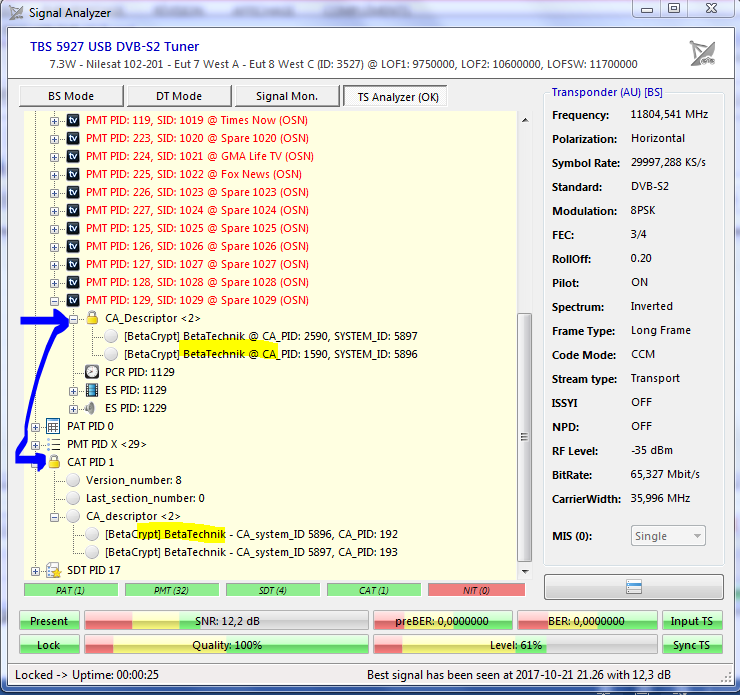Expand the SDT PID 17 tree node
Viewport: 740px width, 695px height.
click(x=37, y=570)
